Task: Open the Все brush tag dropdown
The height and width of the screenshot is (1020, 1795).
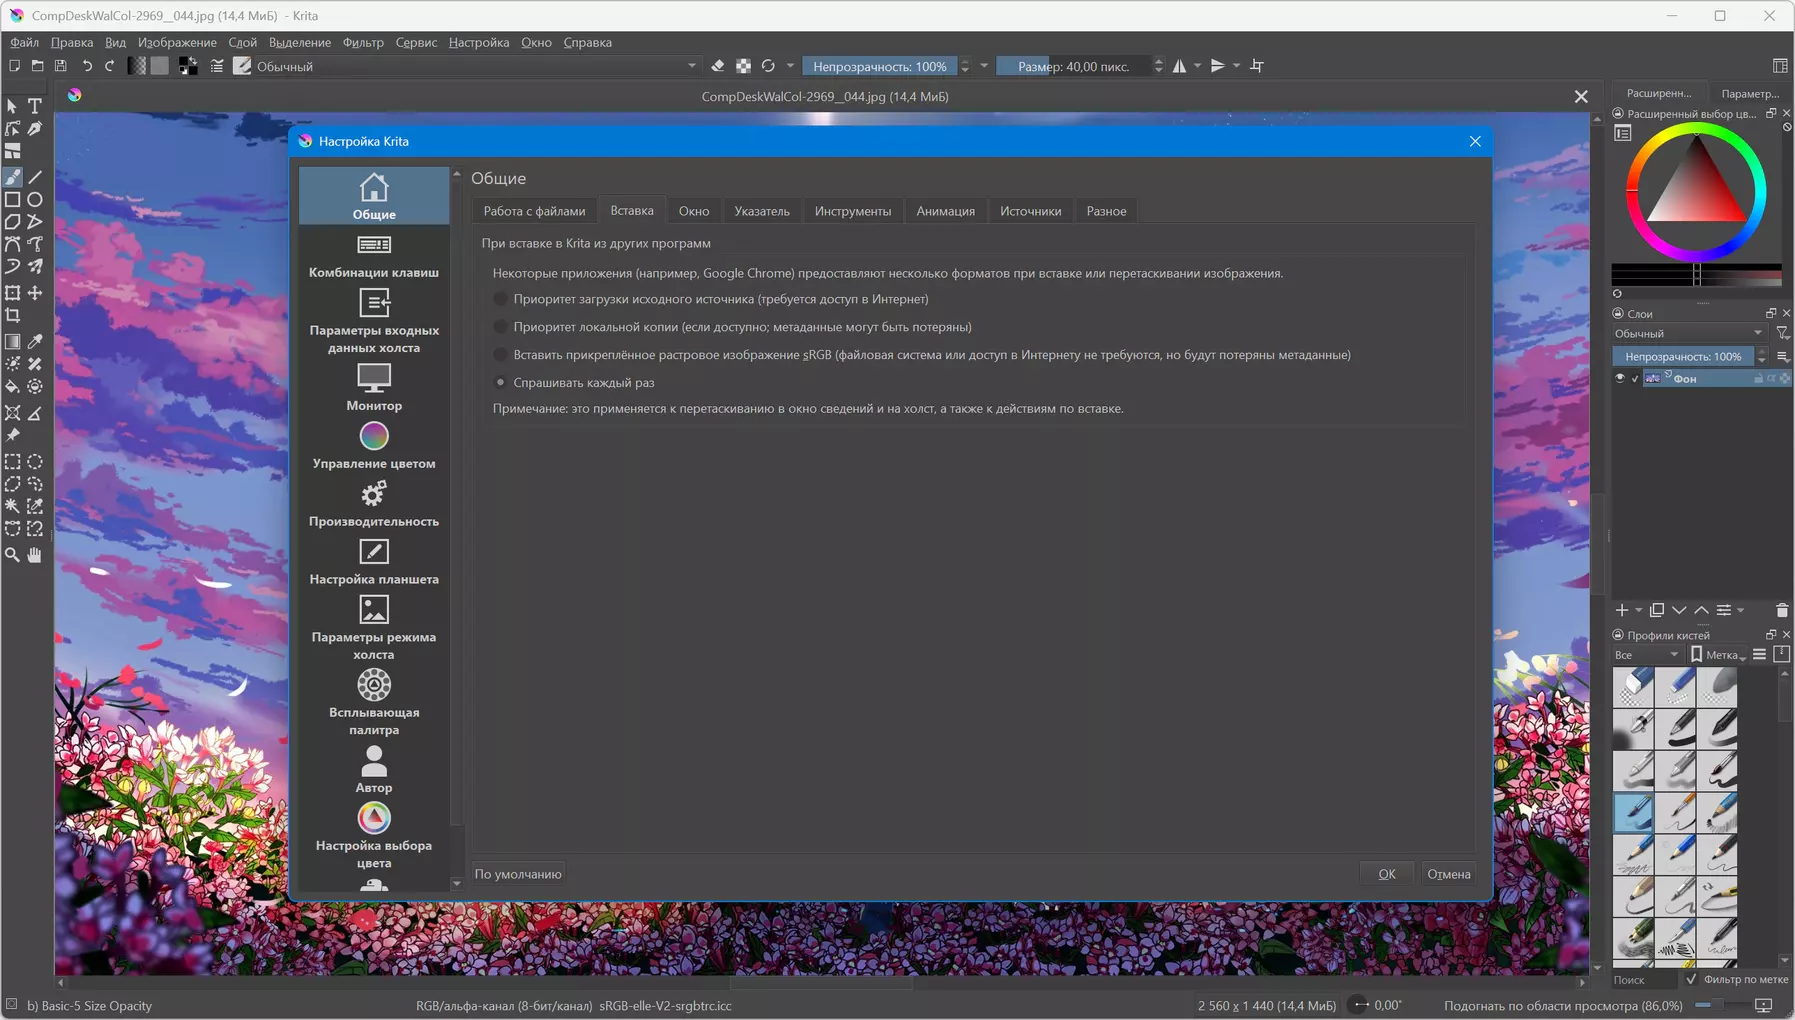Action: [1647, 655]
